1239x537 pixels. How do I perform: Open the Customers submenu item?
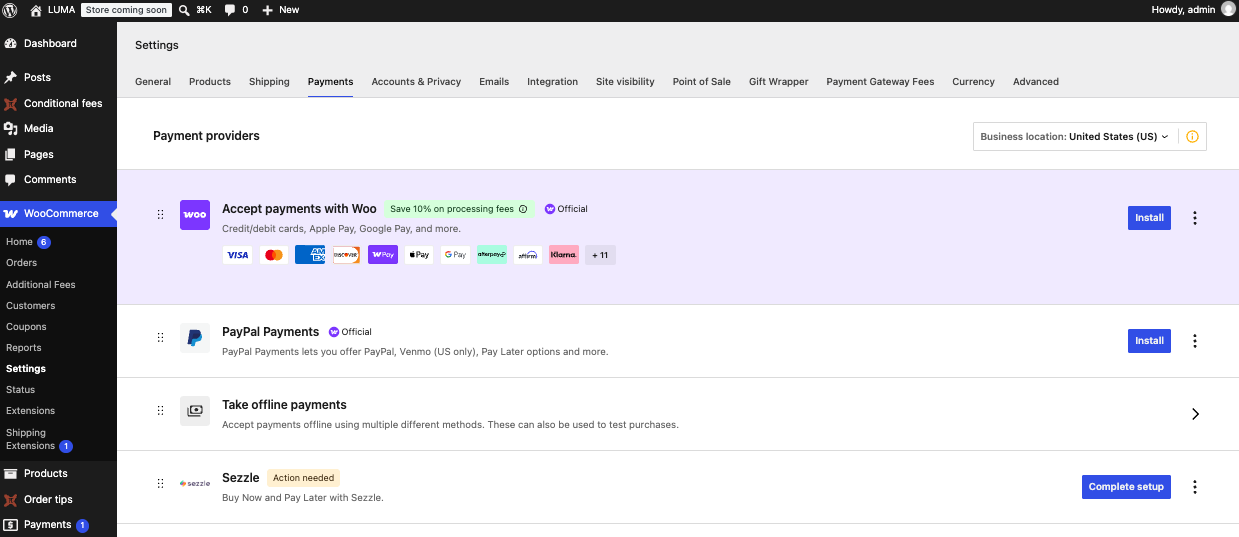[x=30, y=306]
